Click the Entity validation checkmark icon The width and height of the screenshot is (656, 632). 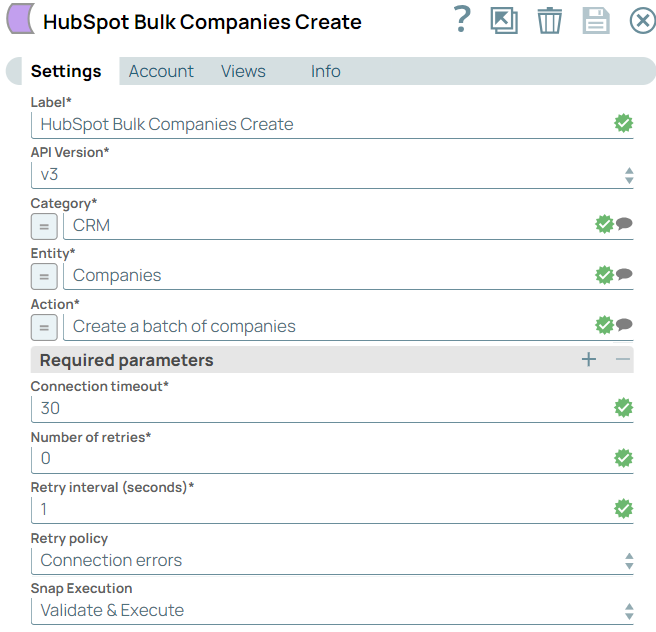[x=604, y=275]
